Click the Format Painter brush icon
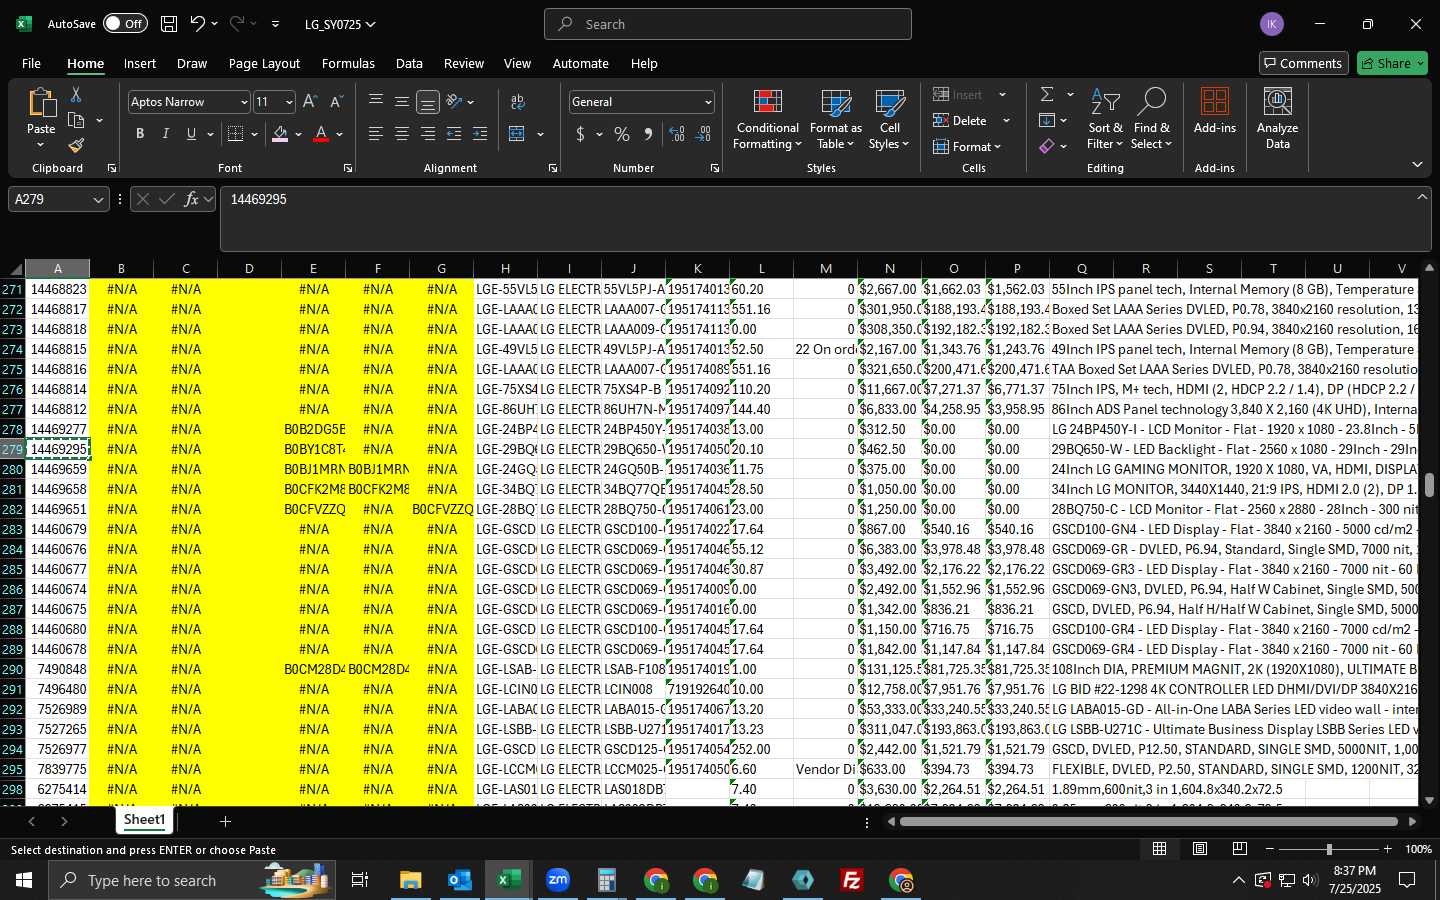Screen dimensions: 1440x900 (x=76, y=146)
